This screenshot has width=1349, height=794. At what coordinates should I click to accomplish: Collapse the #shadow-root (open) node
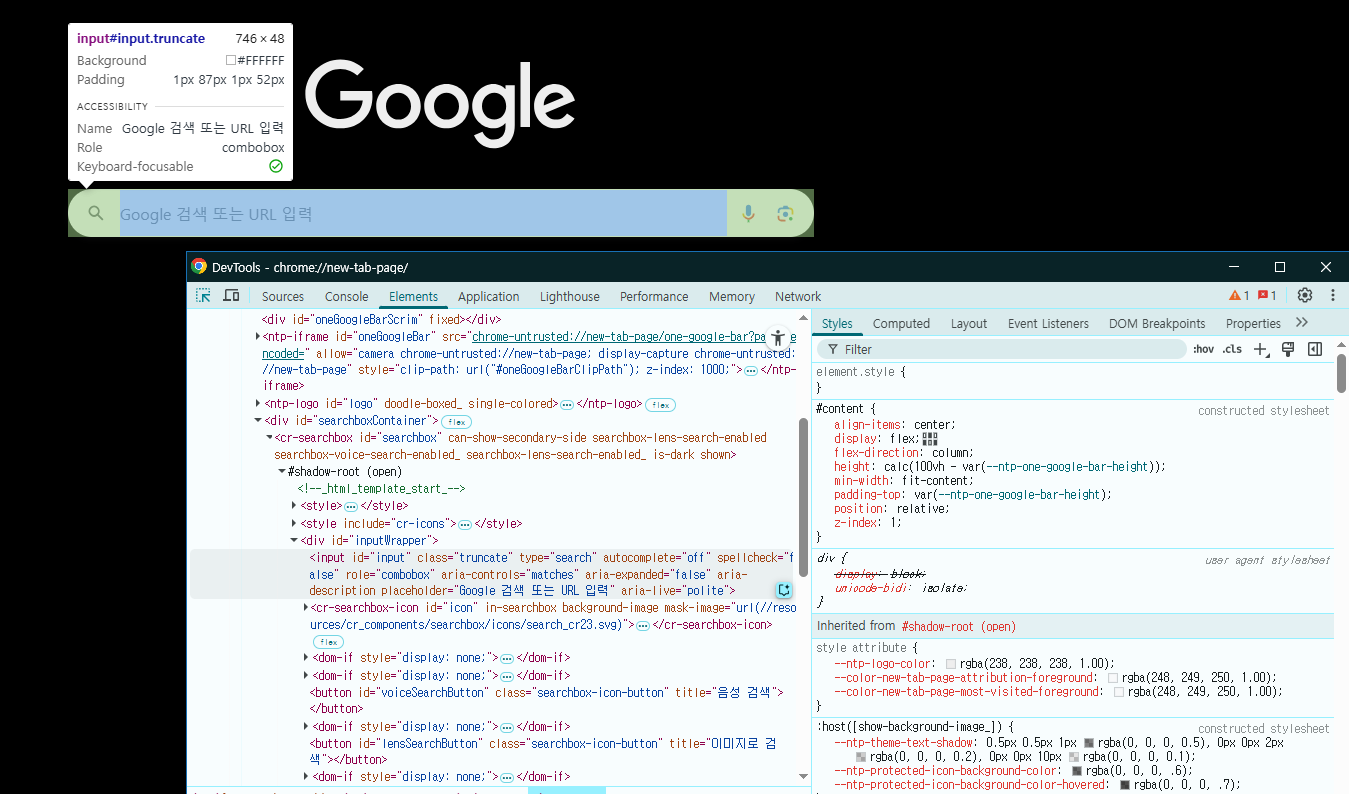click(282, 472)
